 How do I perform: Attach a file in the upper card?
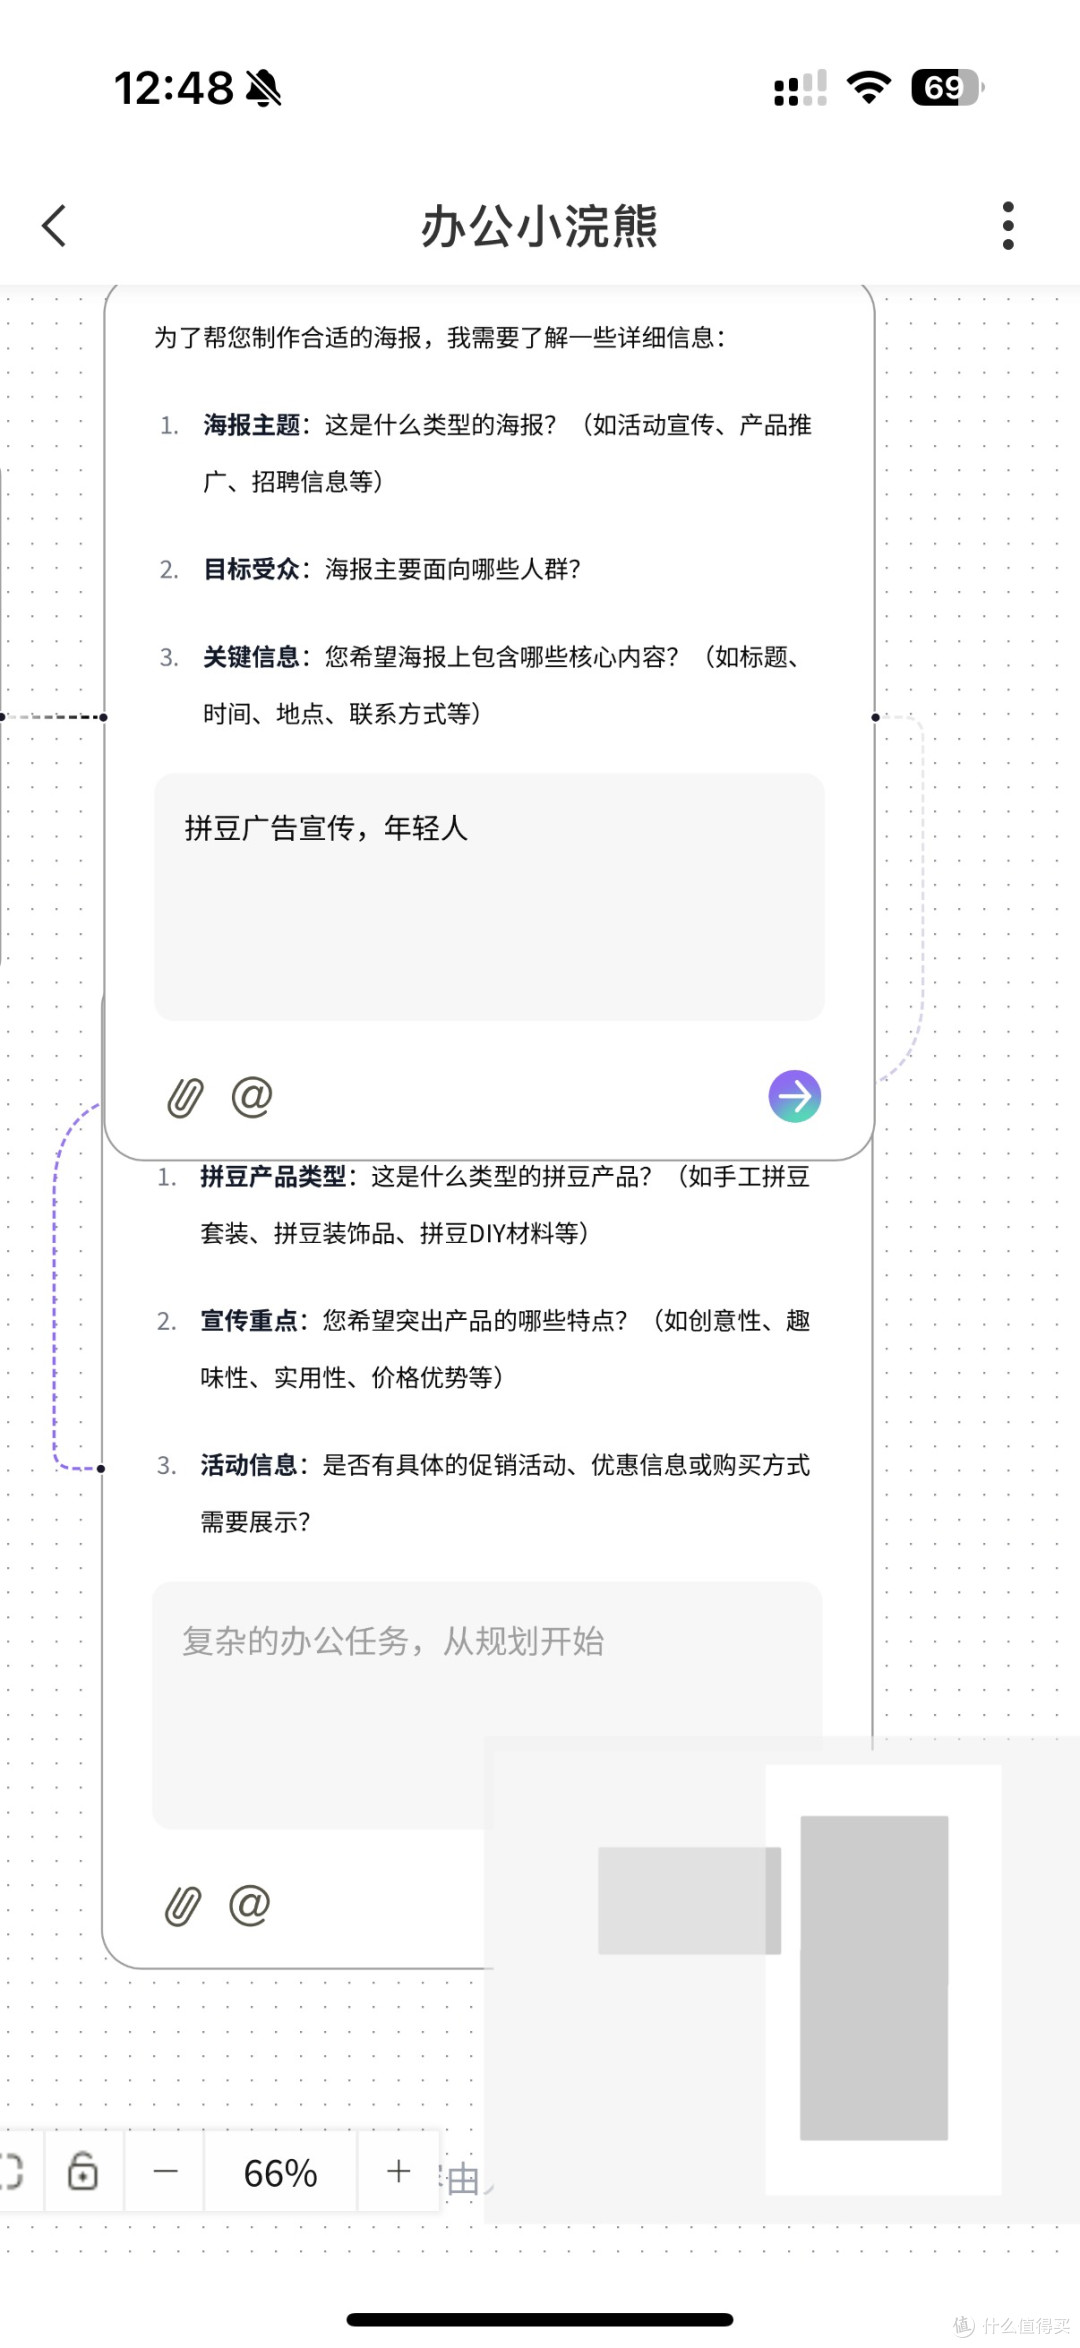tap(185, 1097)
